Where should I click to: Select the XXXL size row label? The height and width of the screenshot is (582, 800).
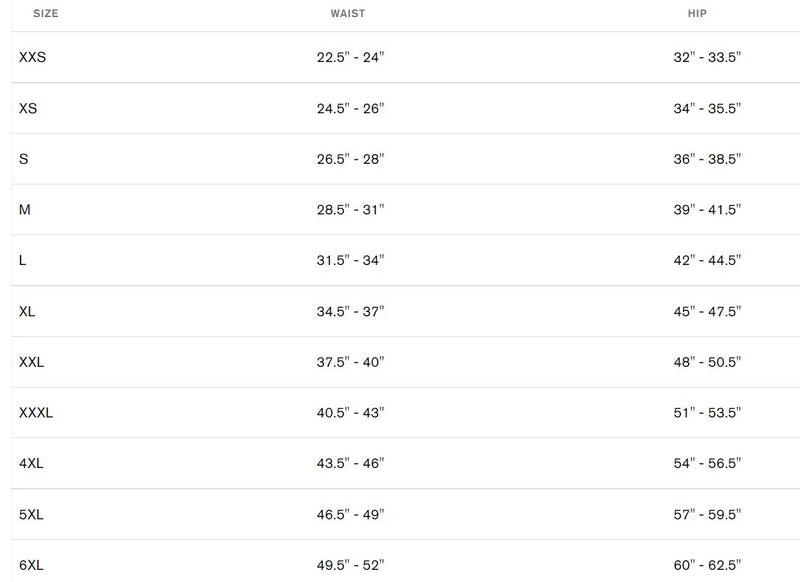coord(36,413)
